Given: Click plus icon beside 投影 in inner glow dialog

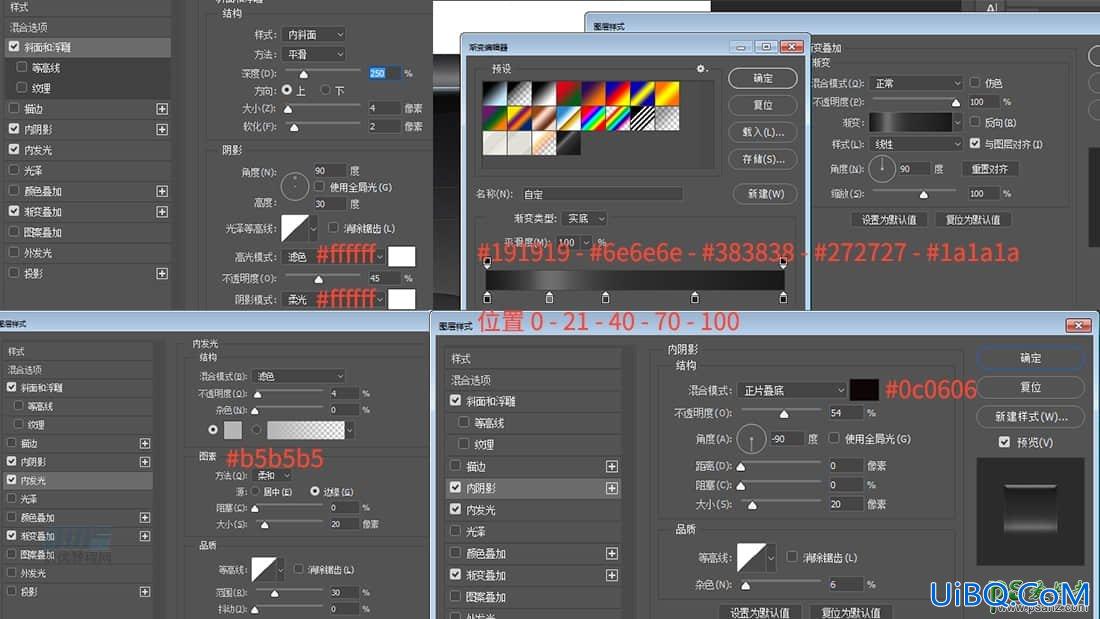Looking at the screenshot, I should tap(145, 592).
